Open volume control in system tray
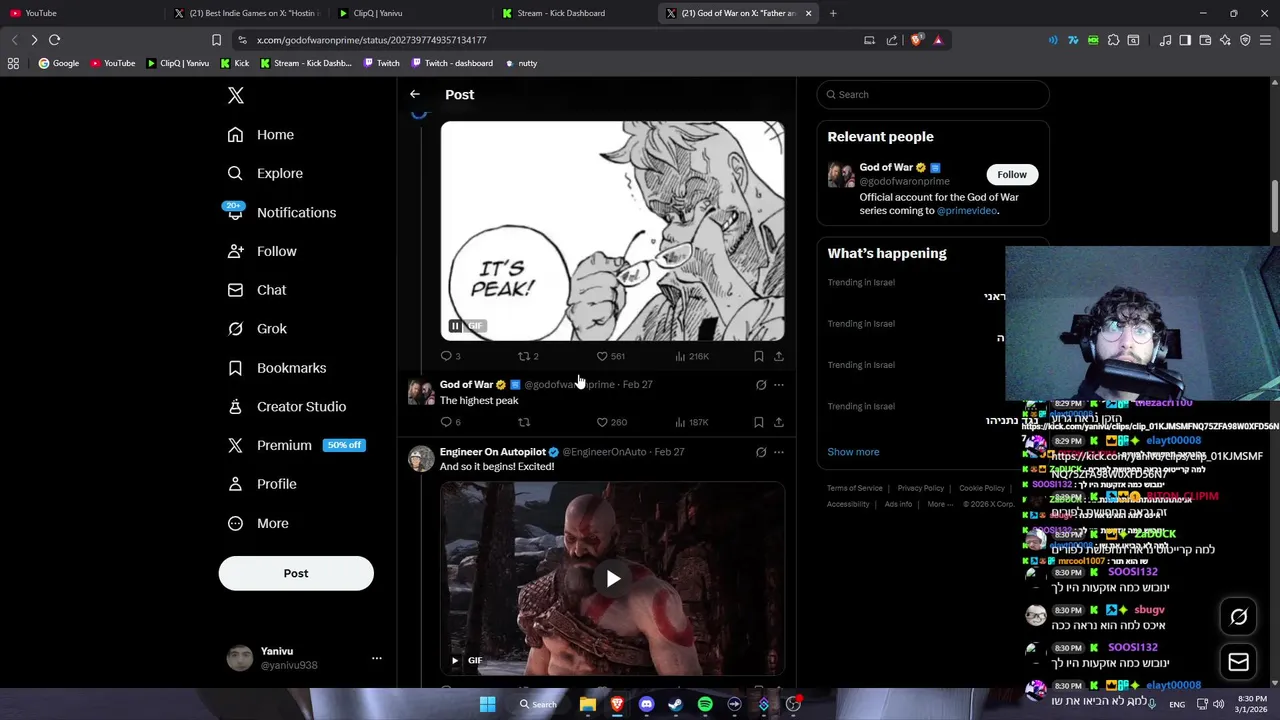 click(x=1218, y=704)
